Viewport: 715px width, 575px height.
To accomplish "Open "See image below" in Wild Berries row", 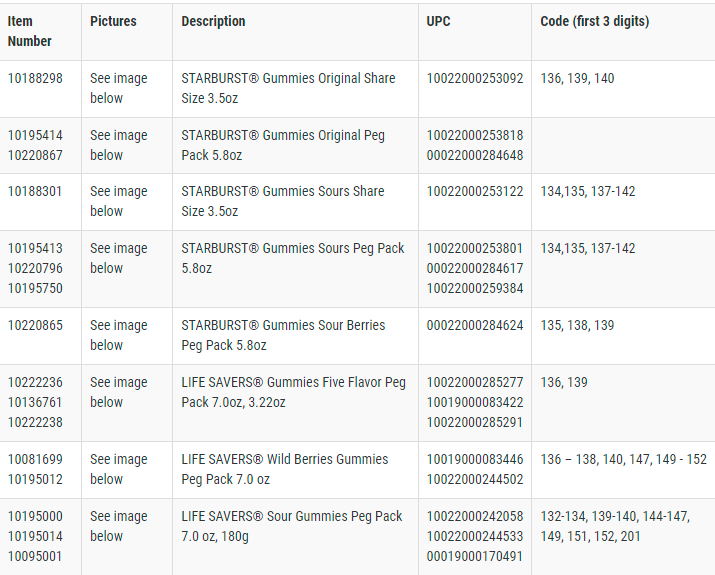I will click(118, 469).
